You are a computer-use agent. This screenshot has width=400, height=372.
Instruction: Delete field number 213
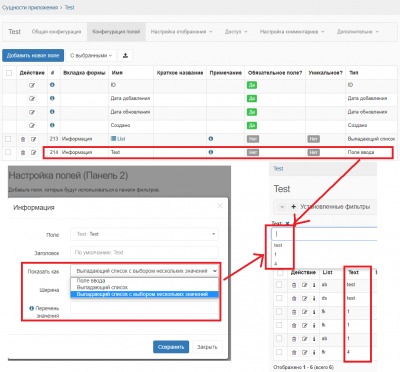click(x=23, y=139)
